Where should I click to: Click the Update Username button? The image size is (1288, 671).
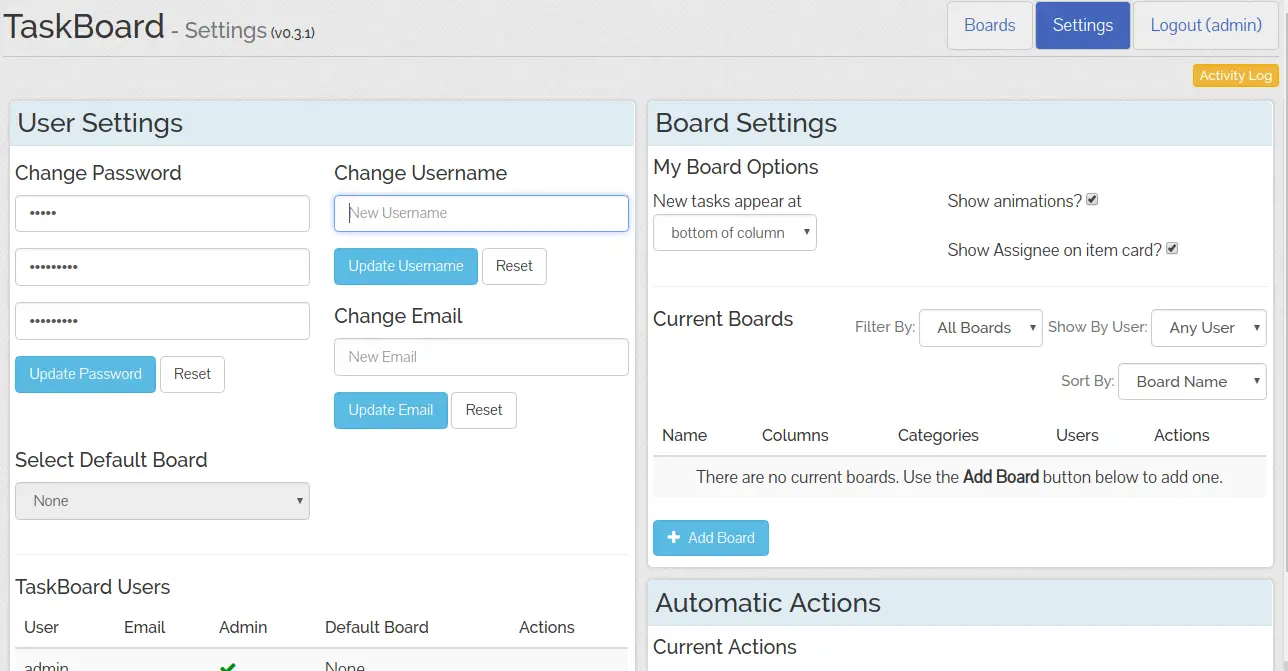[406, 266]
